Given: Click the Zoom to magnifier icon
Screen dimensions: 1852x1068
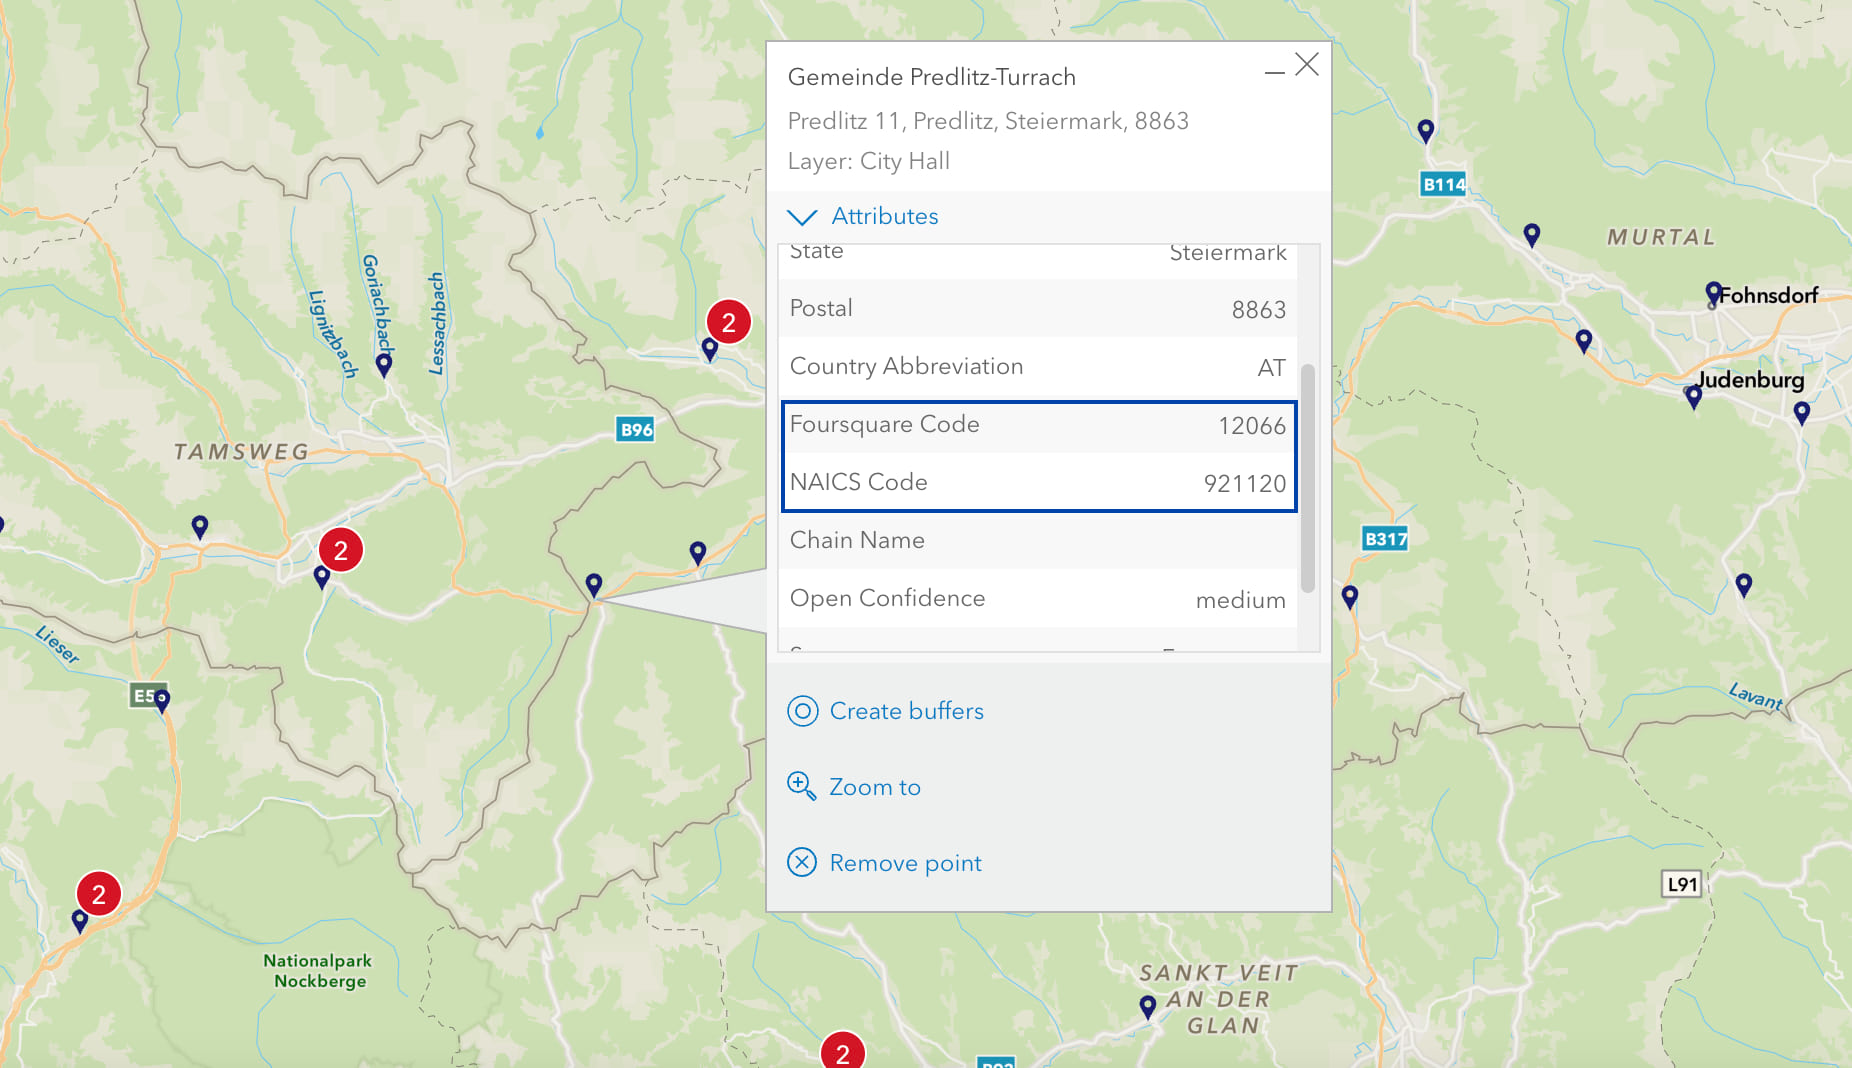Looking at the screenshot, I should click(x=802, y=787).
